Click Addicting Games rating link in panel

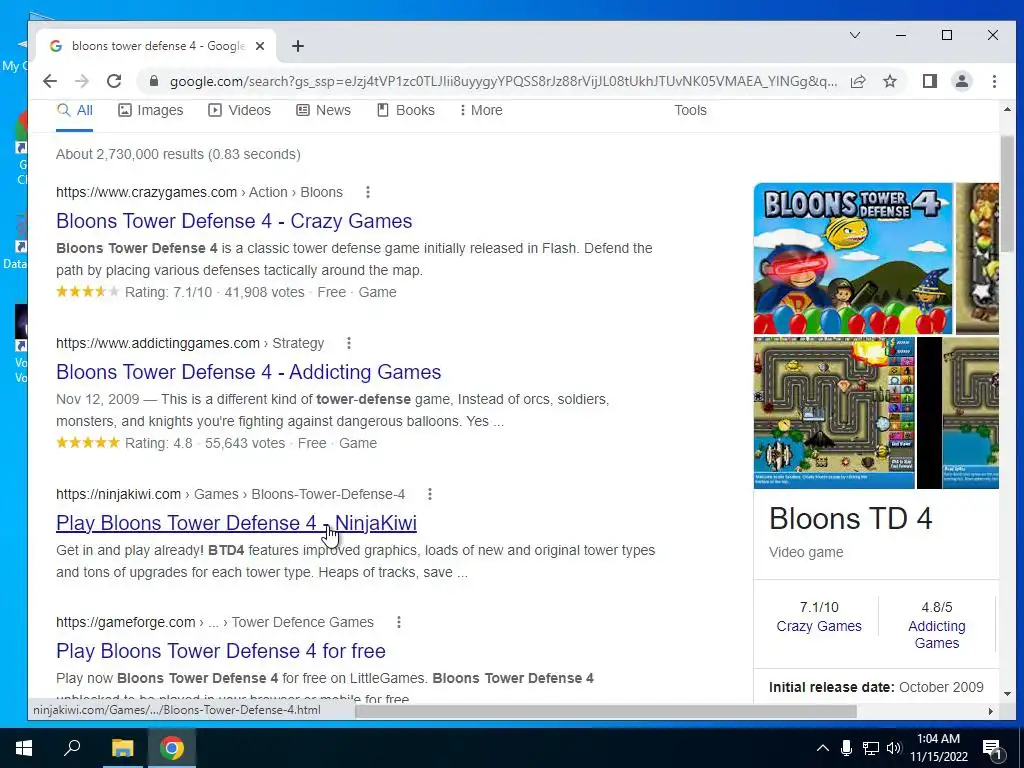pyautogui.click(x=936, y=635)
